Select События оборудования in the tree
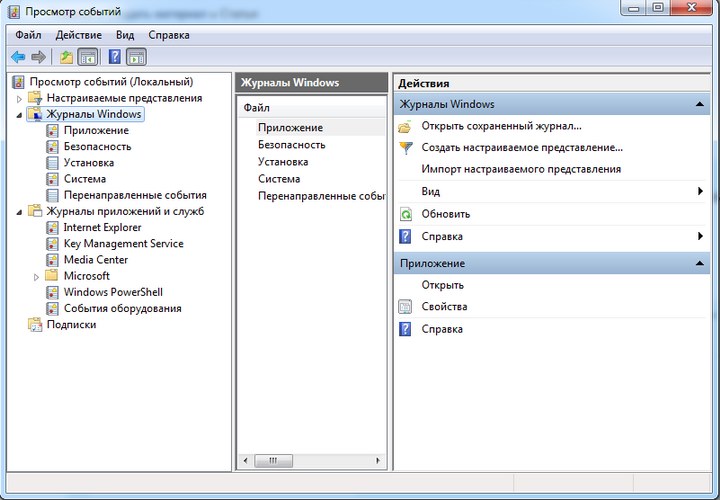720x500 pixels. coord(123,309)
